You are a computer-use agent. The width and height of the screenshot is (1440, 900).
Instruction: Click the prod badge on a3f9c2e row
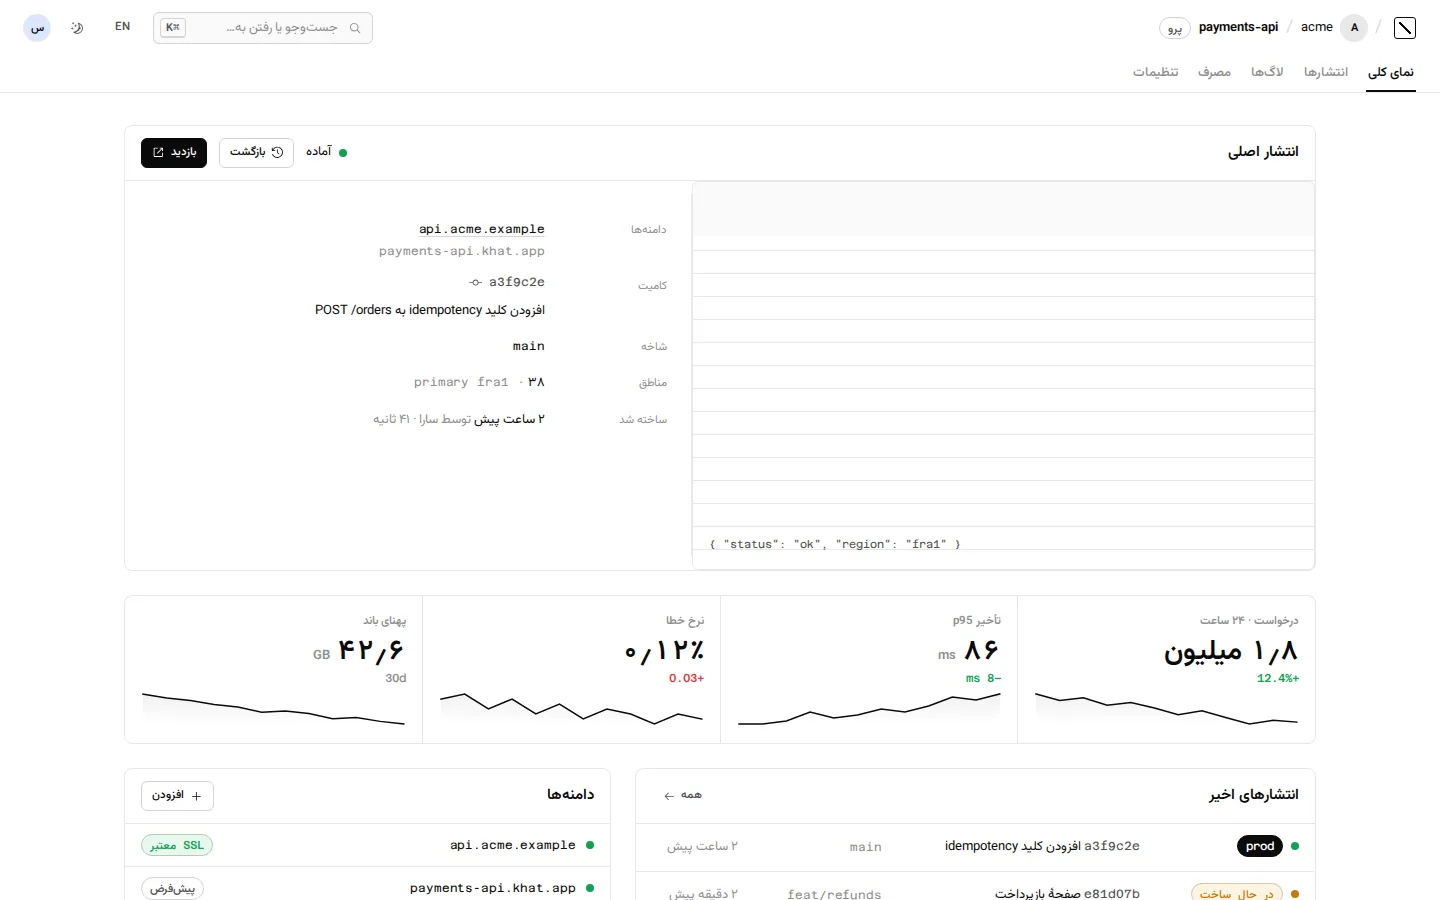pos(1260,846)
